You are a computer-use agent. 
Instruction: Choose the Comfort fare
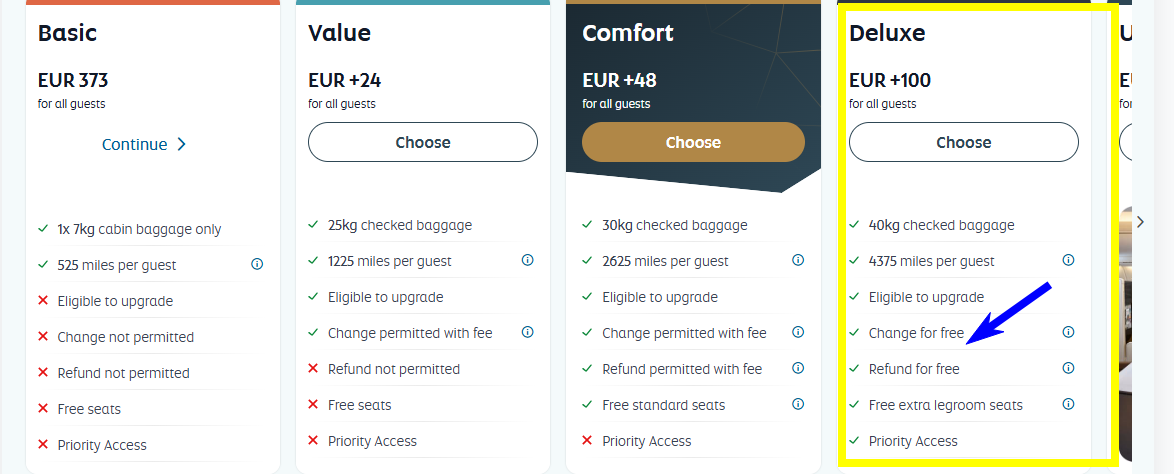[x=693, y=142]
